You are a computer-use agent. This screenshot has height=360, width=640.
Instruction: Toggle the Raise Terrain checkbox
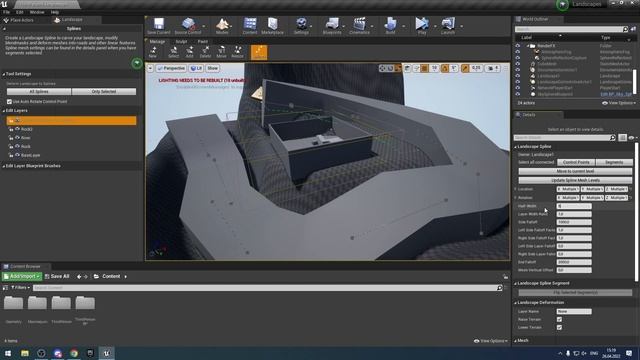coord(559,320)
